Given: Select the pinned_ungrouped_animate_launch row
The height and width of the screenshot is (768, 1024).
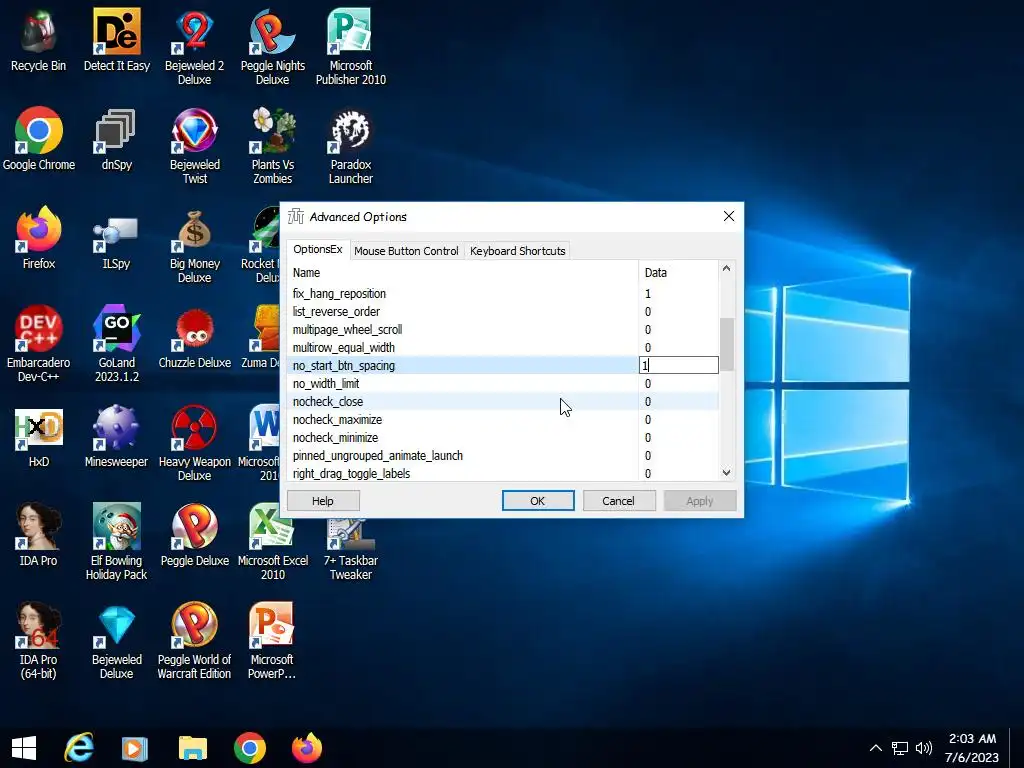Looking at the screenshot, I should (x=503, y=455).
